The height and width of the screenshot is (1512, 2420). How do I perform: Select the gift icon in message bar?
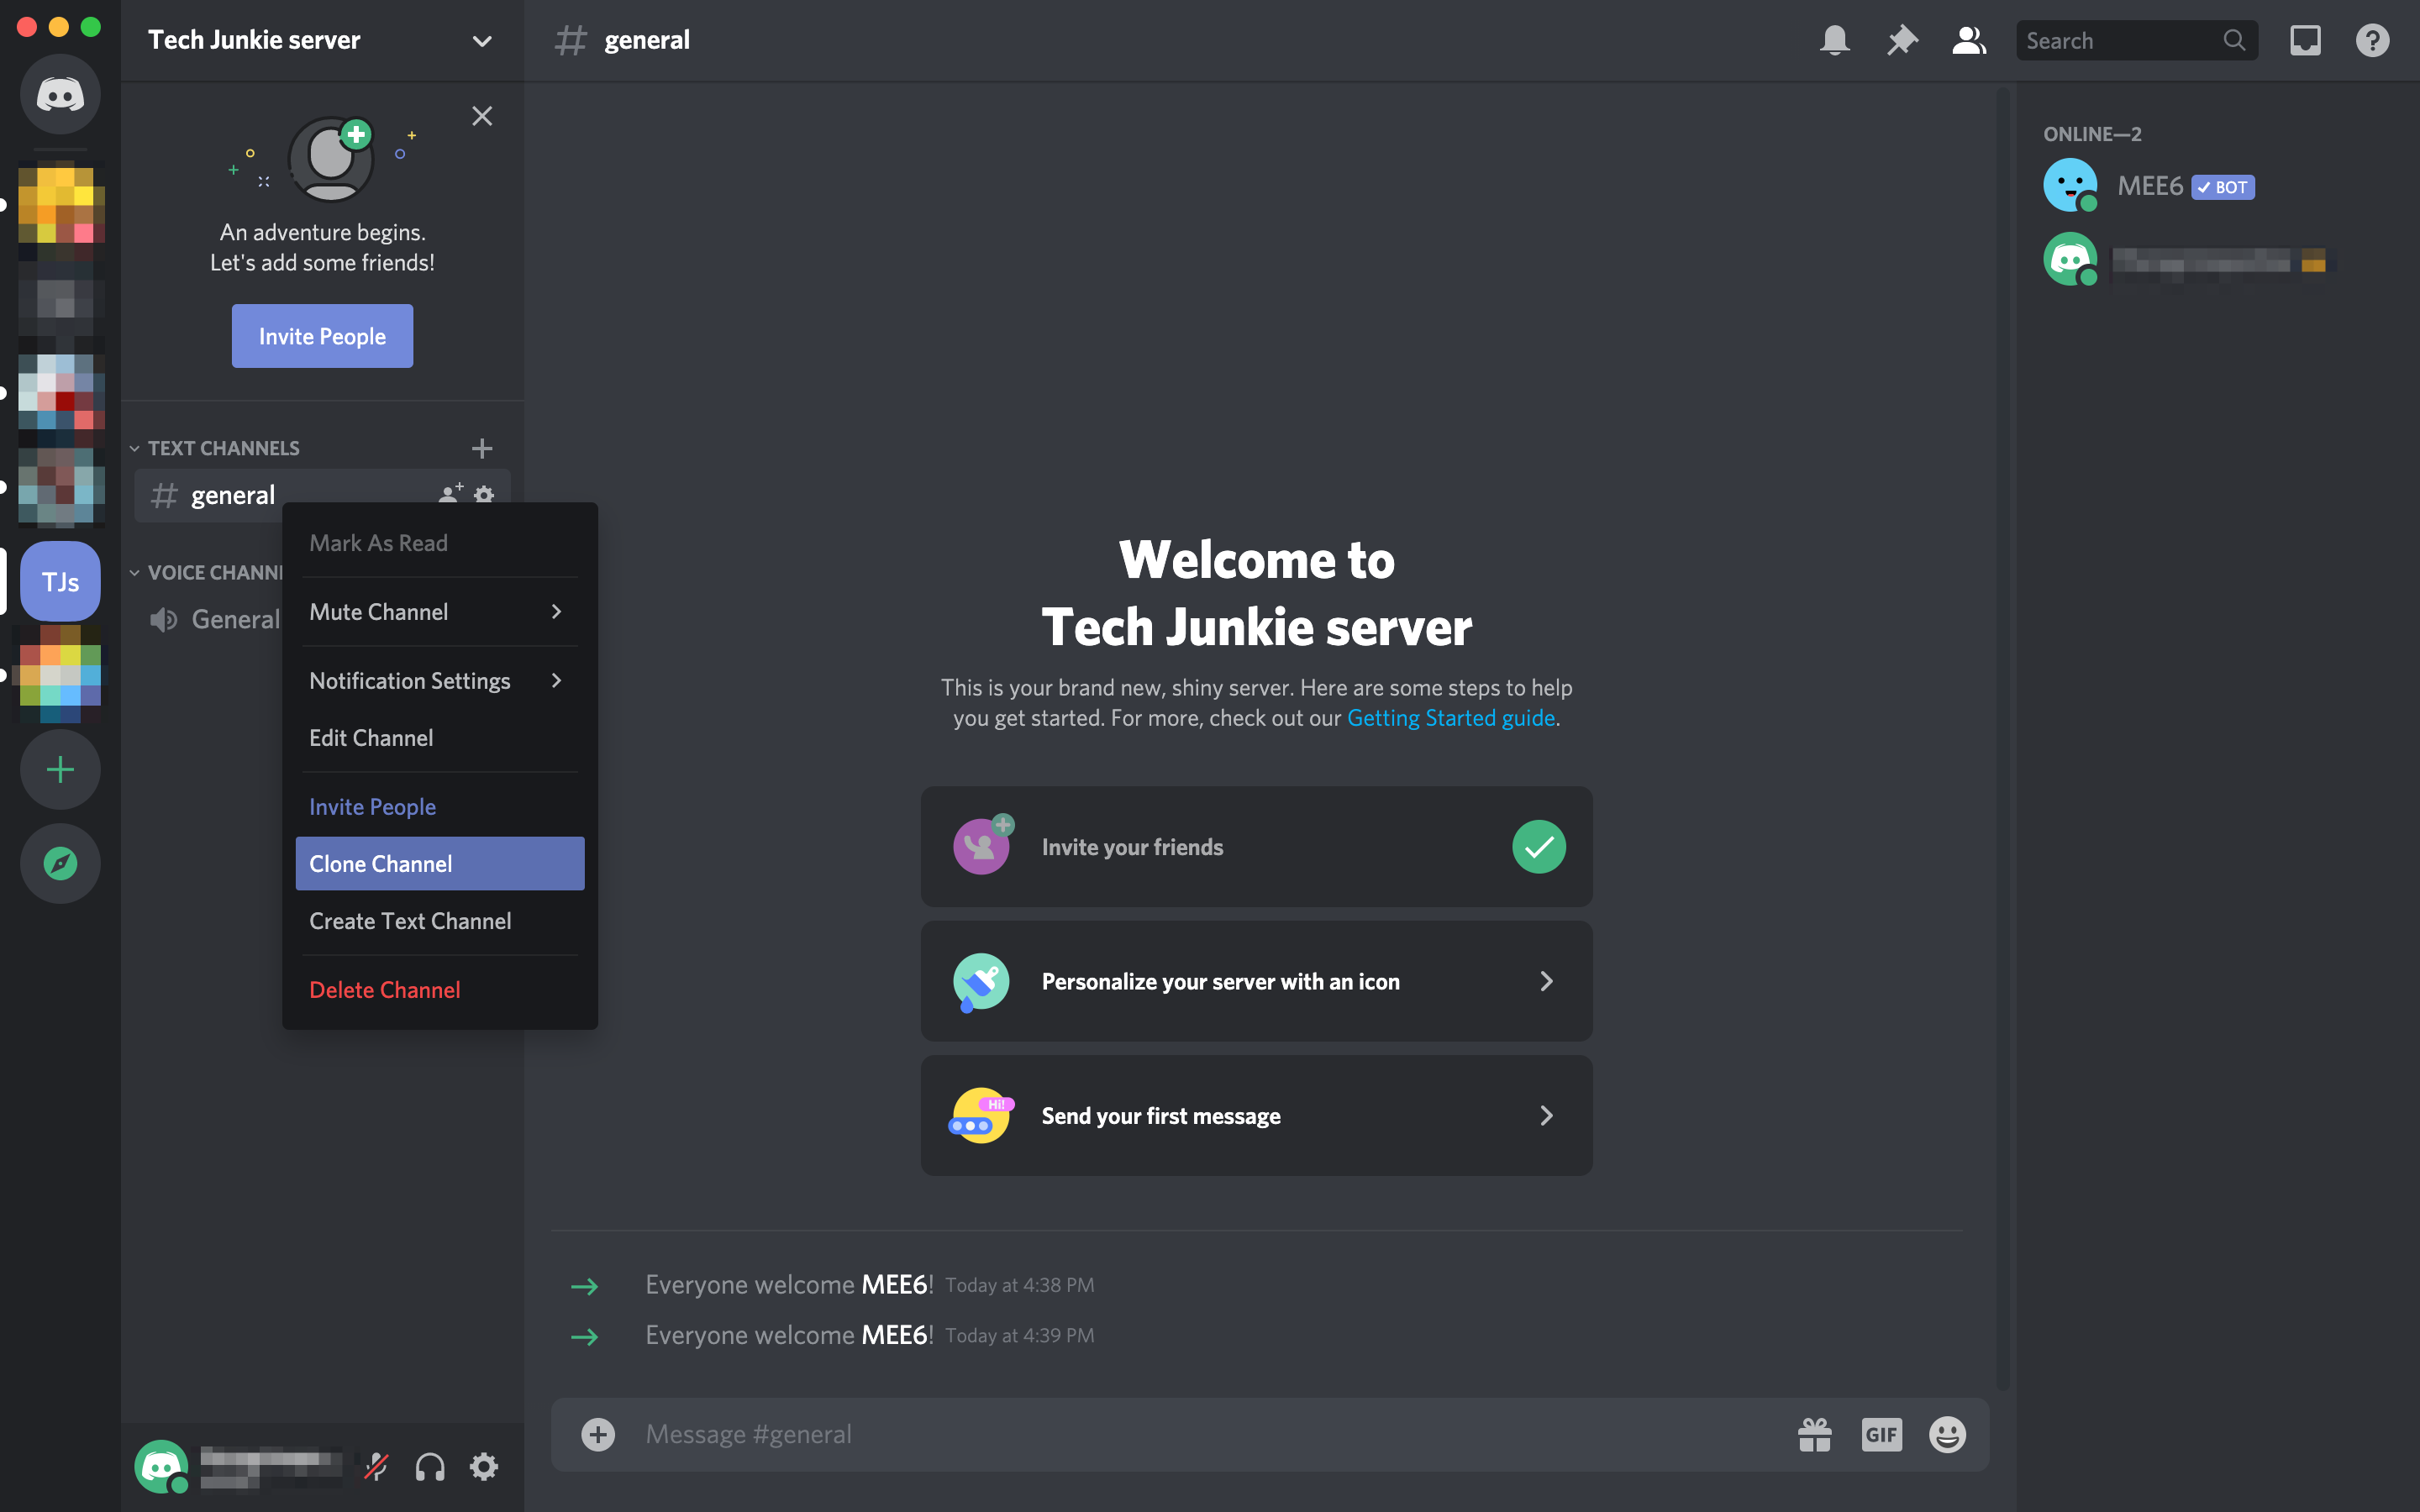(1813, 1432)
